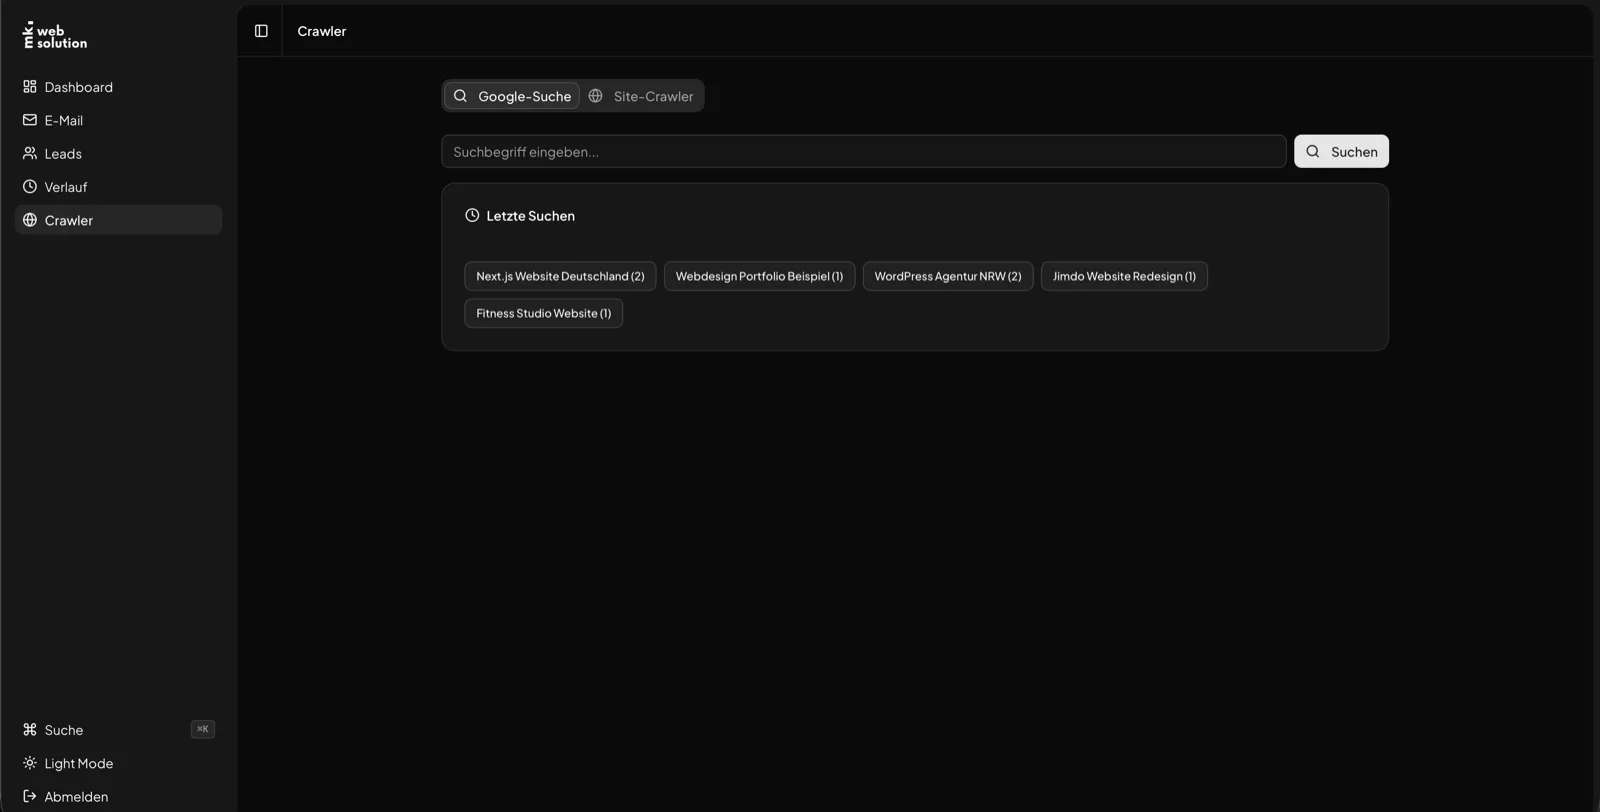Viewport: 1600px width, 812px height.
Task: Select recent search WordPress Agentur NRW
Action: [x=948, y=276]
